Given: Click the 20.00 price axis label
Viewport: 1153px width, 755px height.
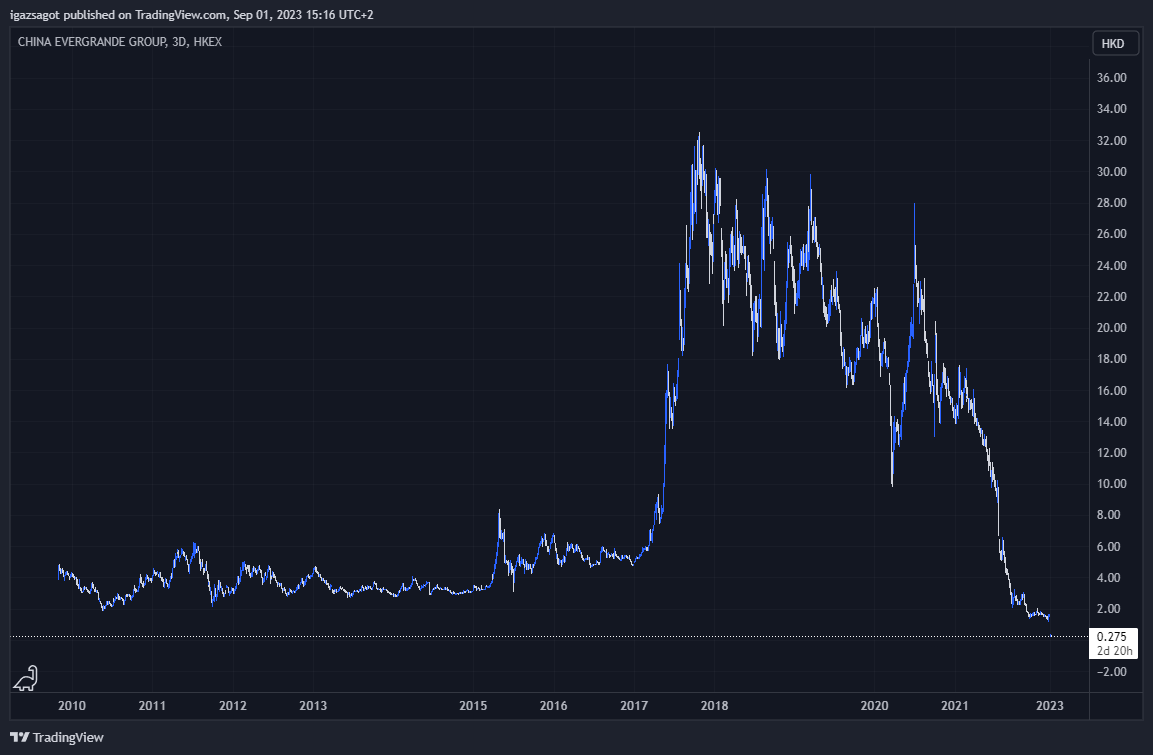Looking at the screenshot, I should [x=1111, y=328].
